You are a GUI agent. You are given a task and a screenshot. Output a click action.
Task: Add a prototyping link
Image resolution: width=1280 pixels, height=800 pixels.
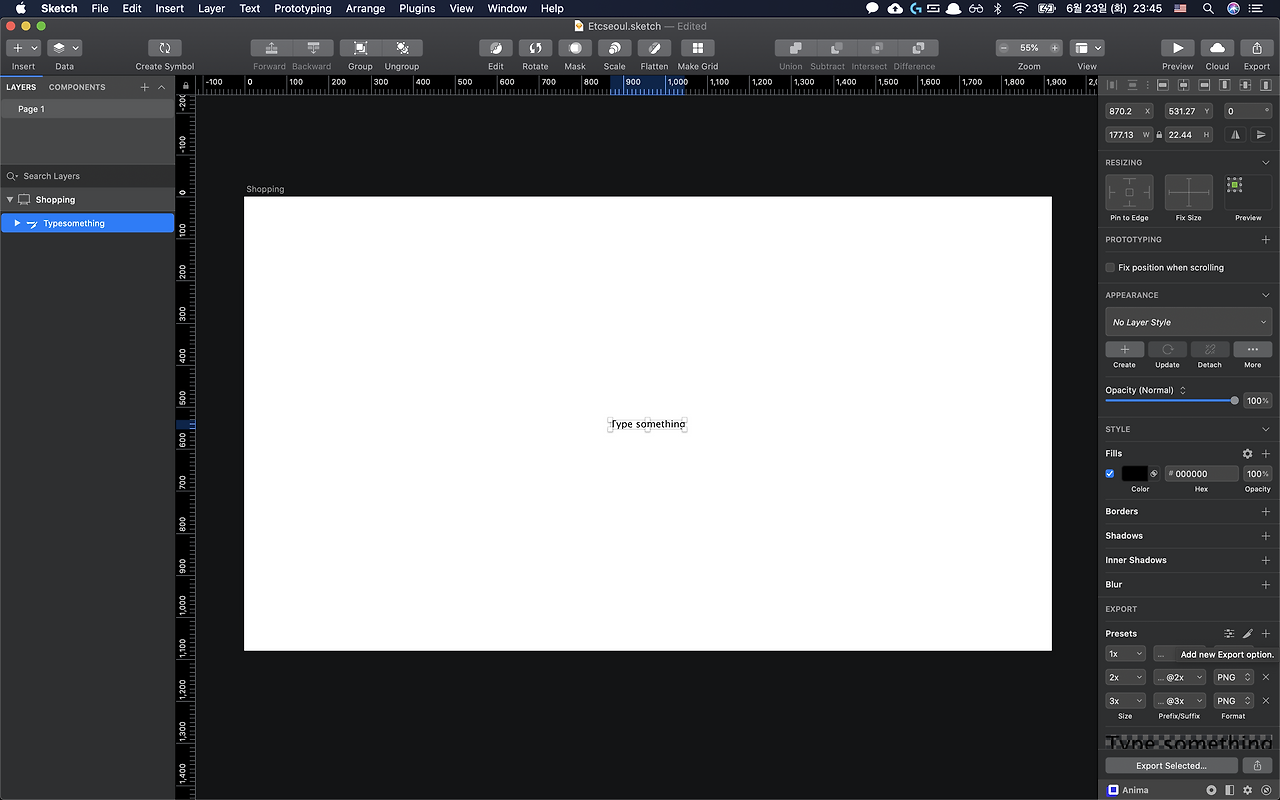tap(1266, 240)
